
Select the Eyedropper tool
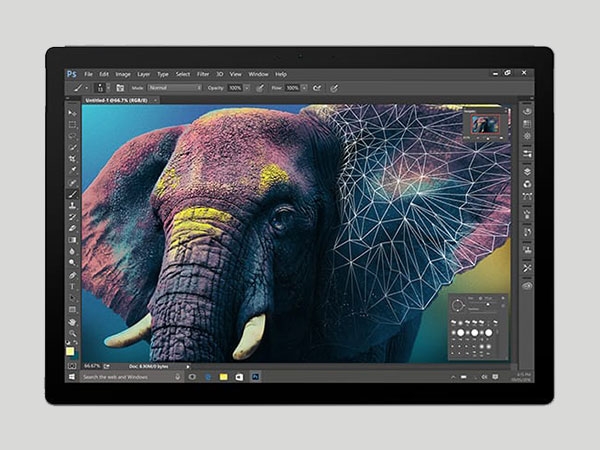coord(72,170)
